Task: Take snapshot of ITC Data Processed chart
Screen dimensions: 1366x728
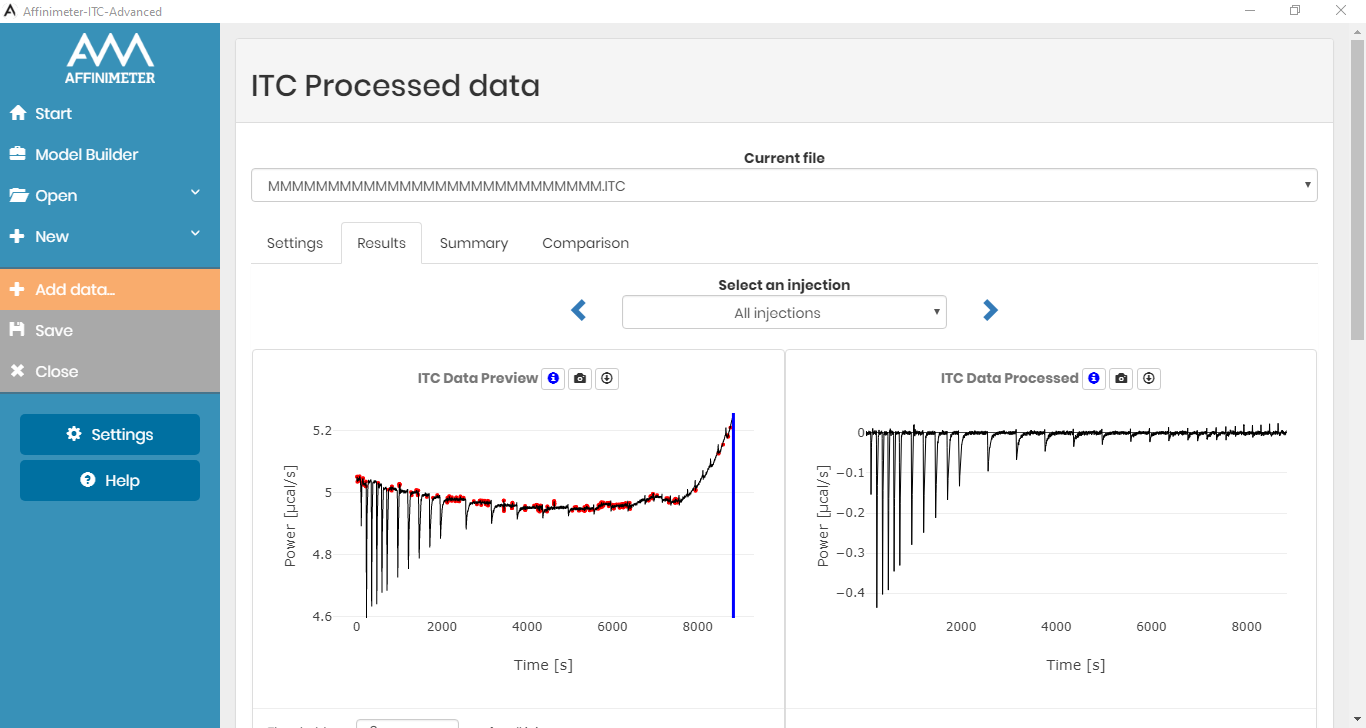Action: coord(1121,378)
